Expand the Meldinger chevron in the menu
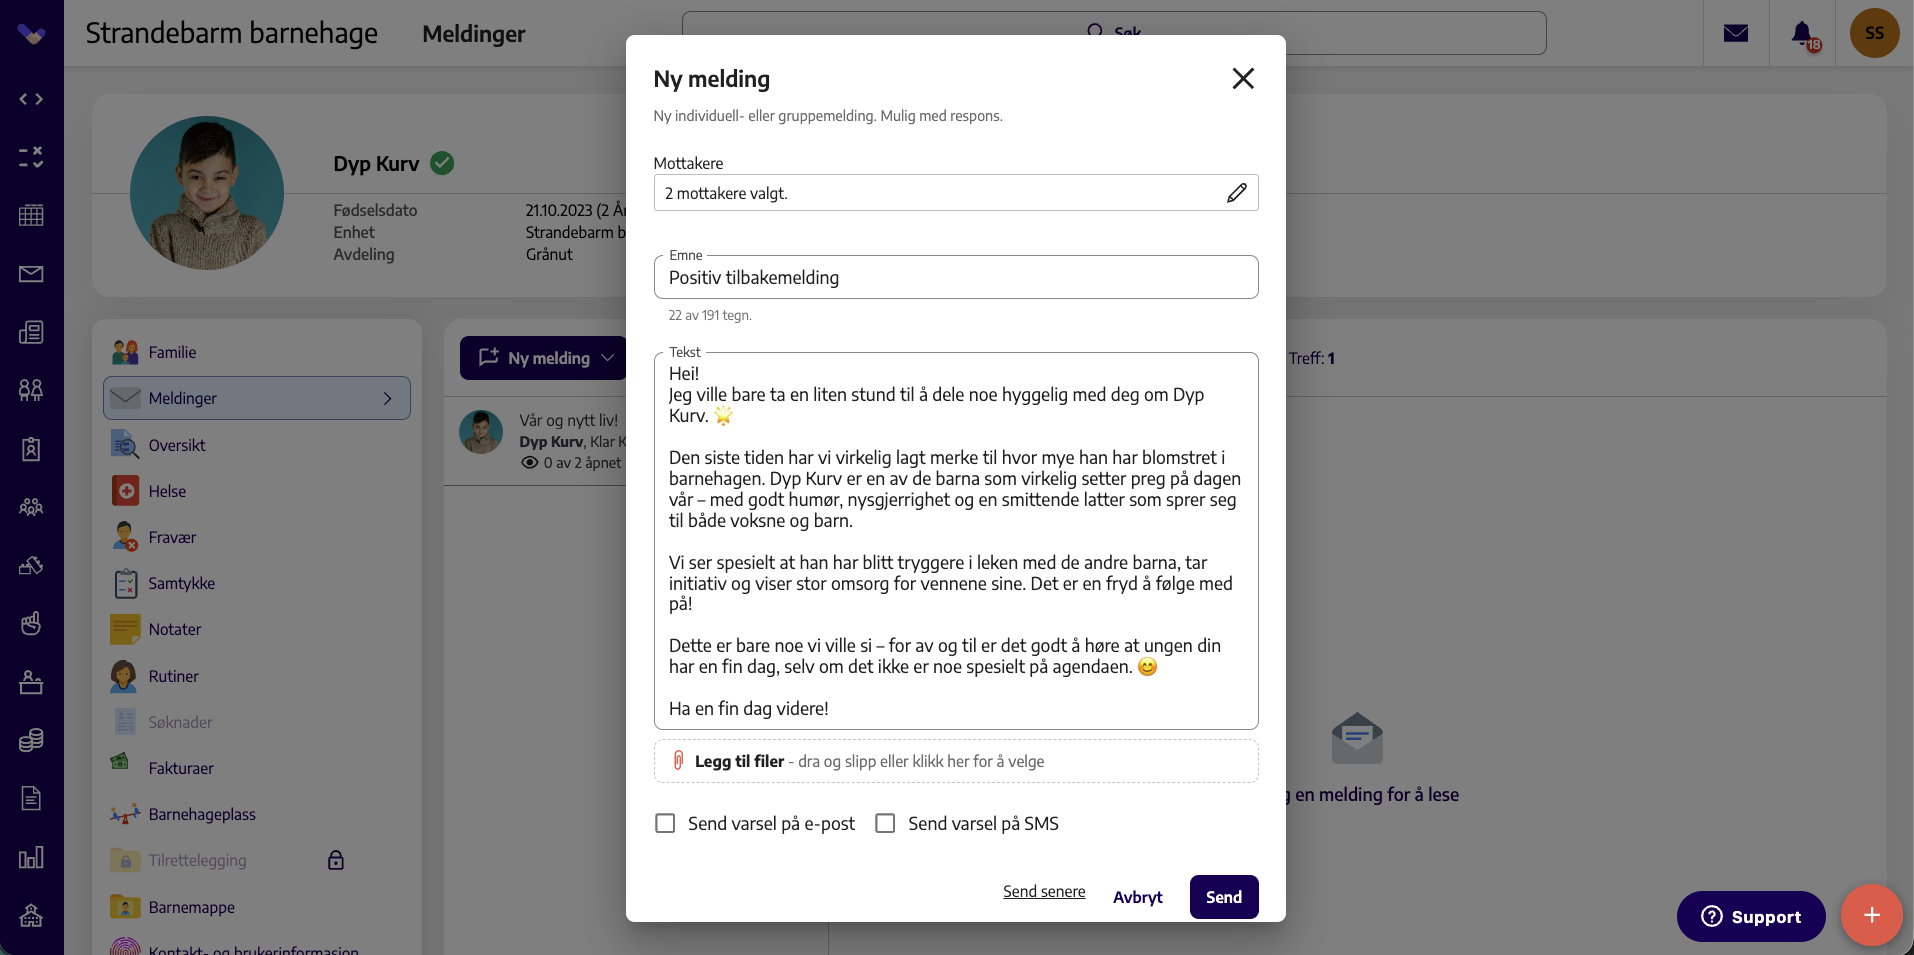Screen dimensions: 1914x955 point(388,398)
